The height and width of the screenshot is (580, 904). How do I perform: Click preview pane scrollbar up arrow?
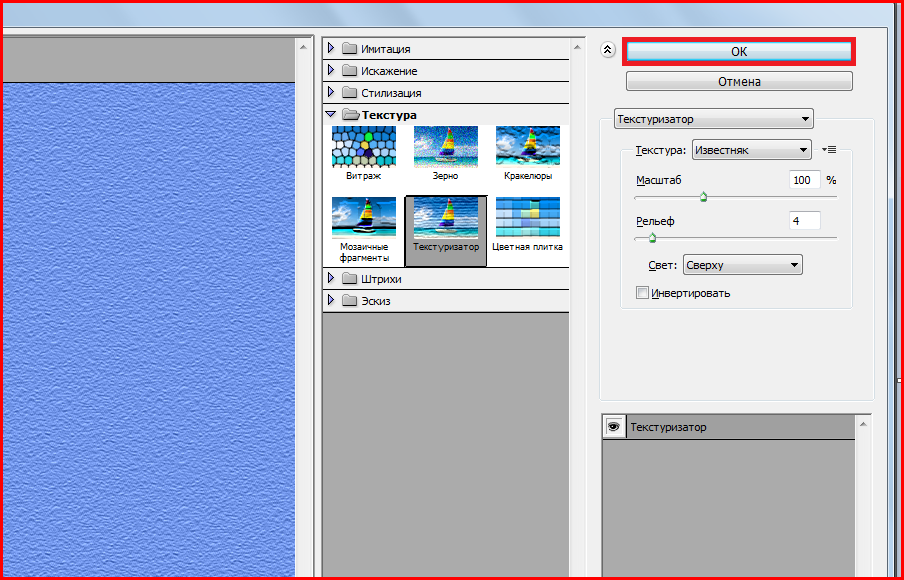(x=303, y=47)
